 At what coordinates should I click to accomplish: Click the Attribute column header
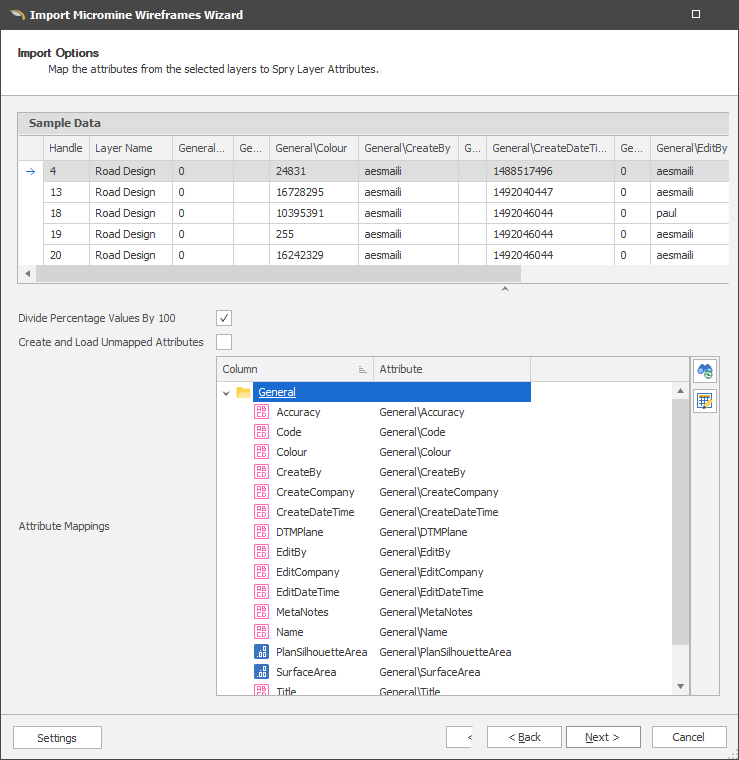(x=451, y=369)
